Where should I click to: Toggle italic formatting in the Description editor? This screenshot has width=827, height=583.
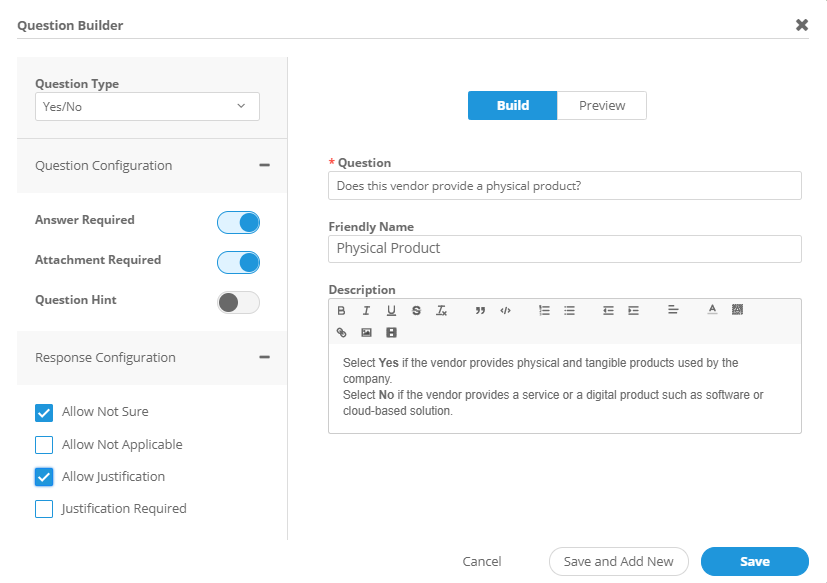tap(366, 311)
